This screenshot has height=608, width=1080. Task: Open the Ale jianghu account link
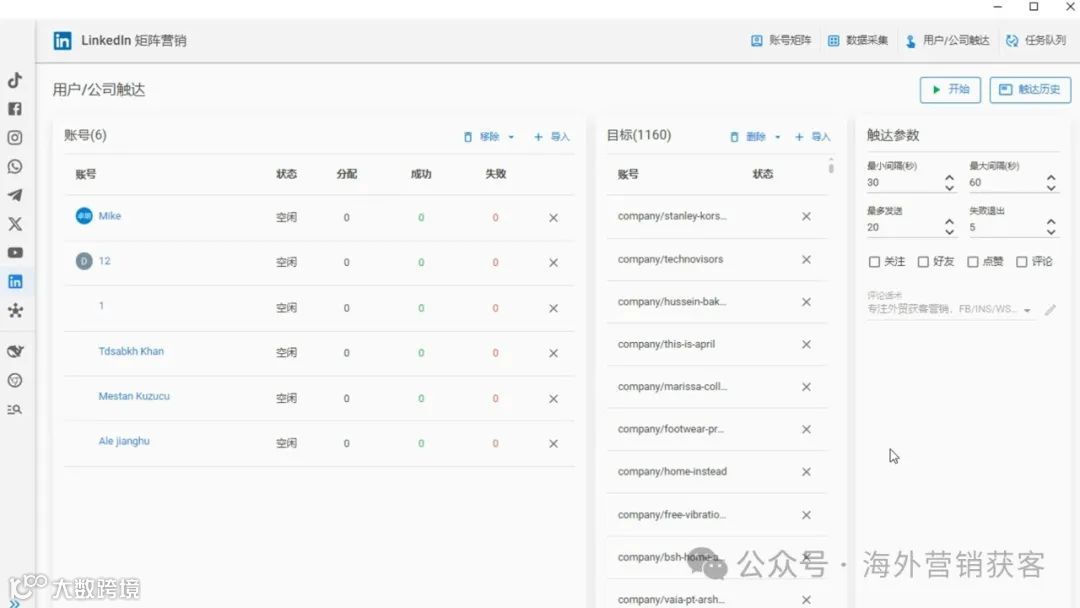tap(124, 441)
